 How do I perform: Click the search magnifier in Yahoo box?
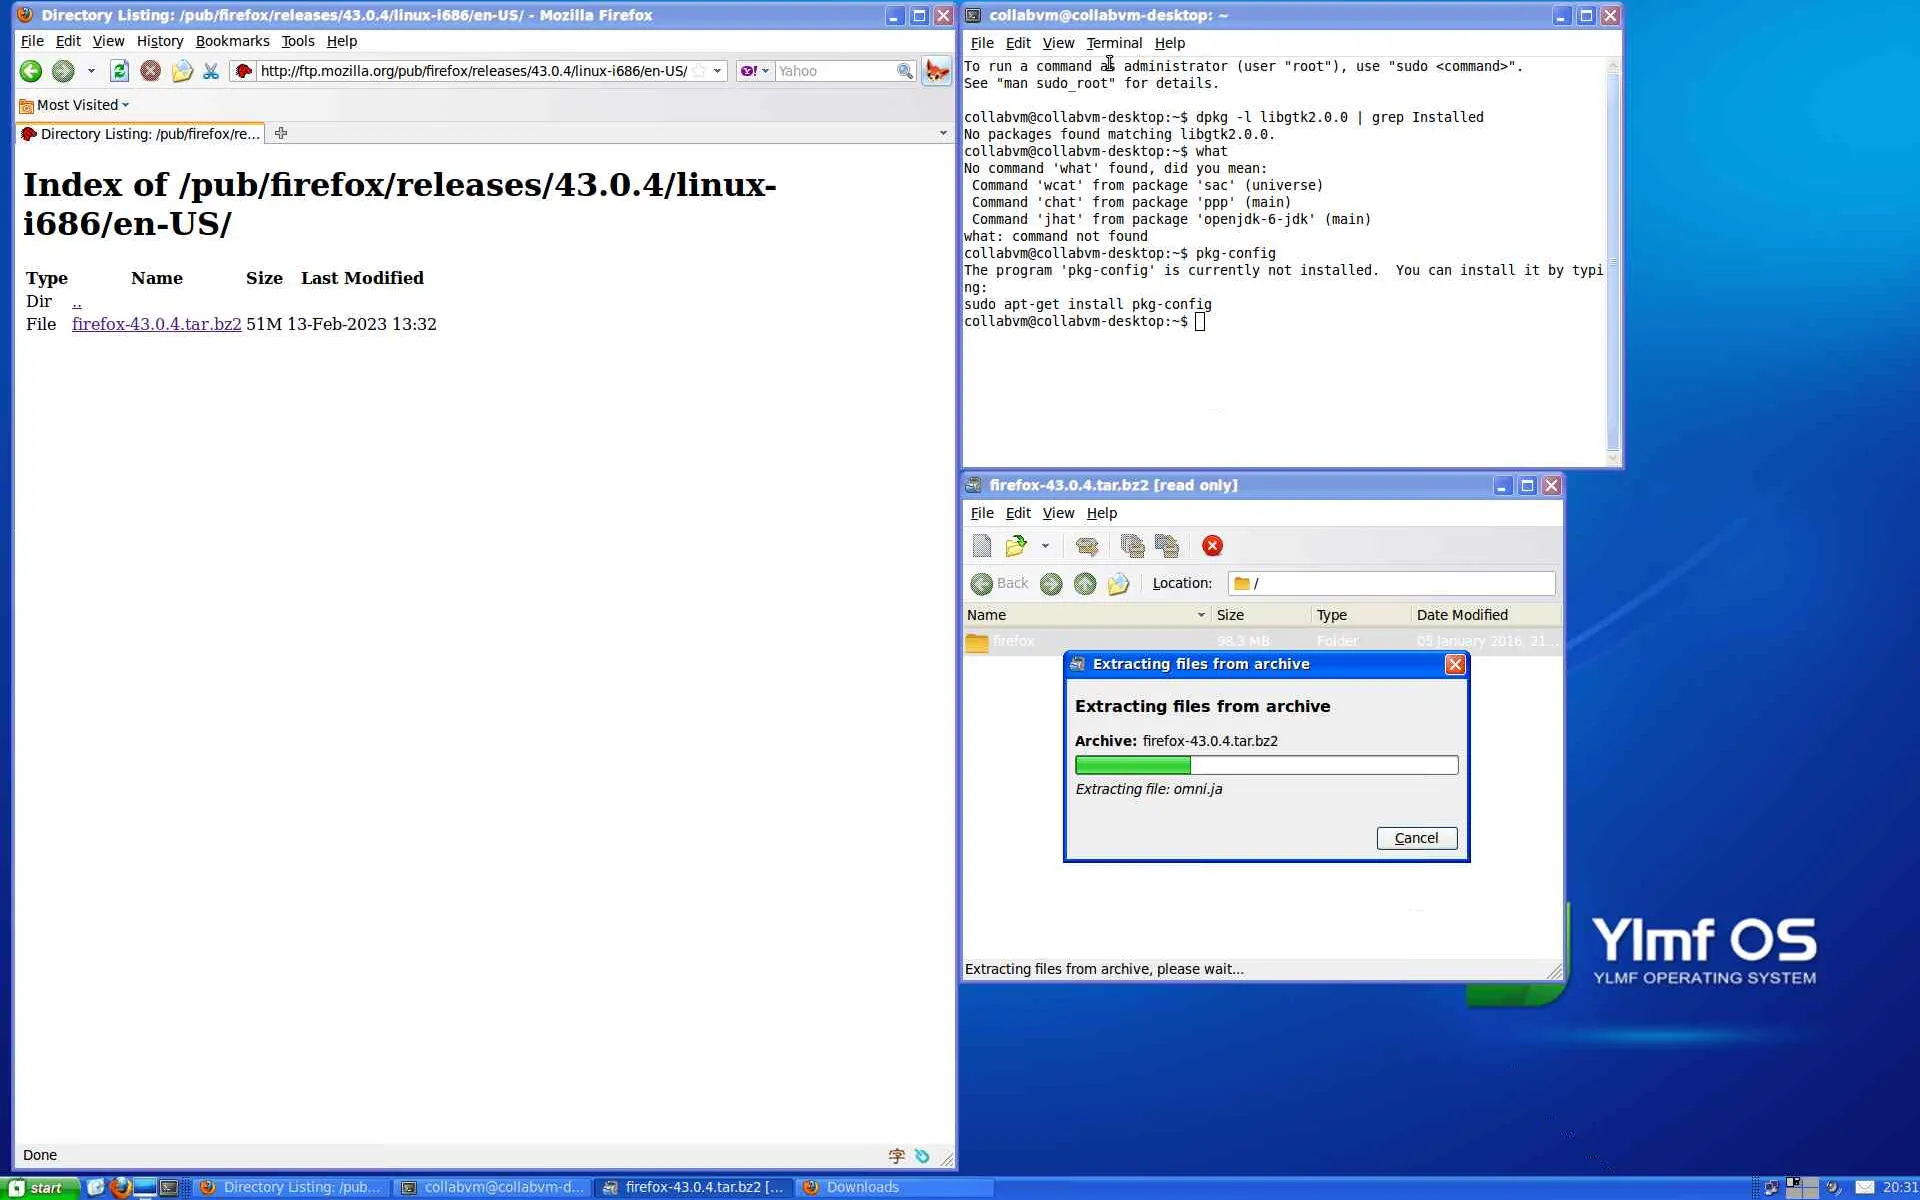tap(904, 71)
